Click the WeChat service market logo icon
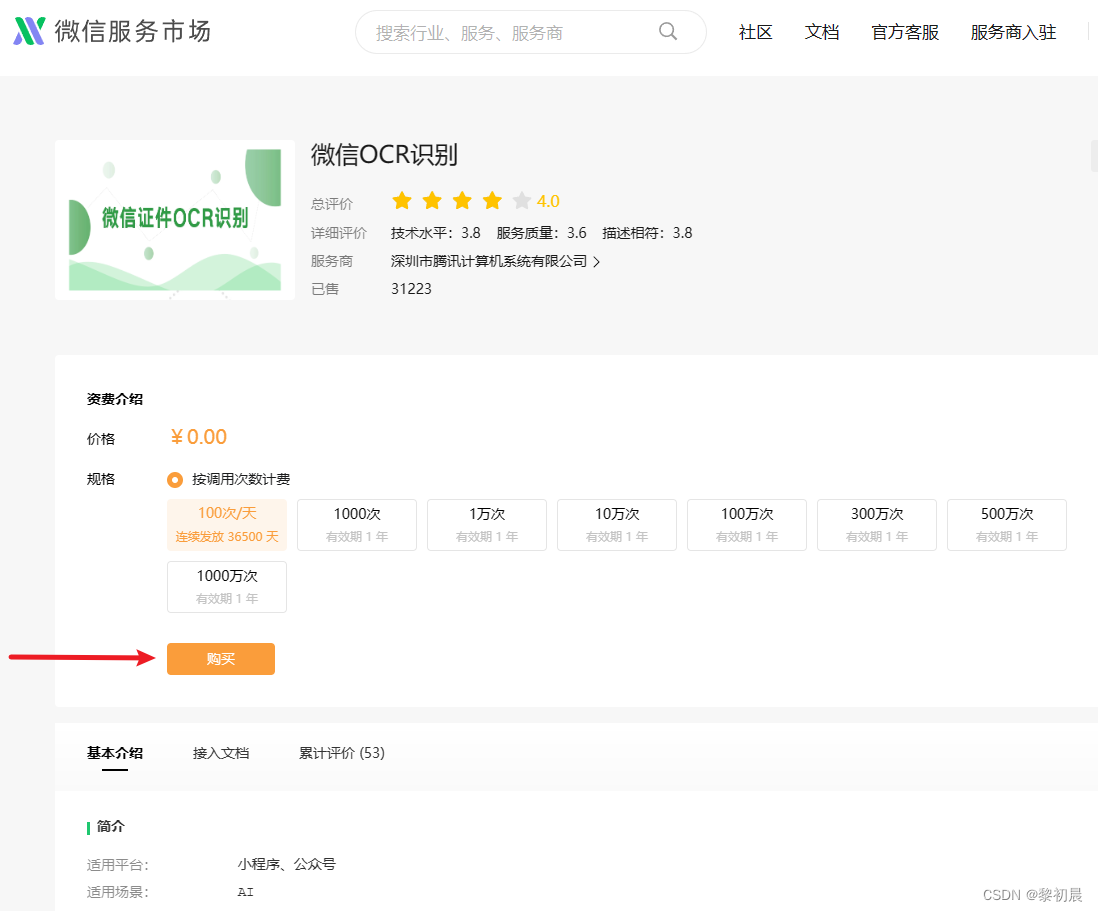 29,32
